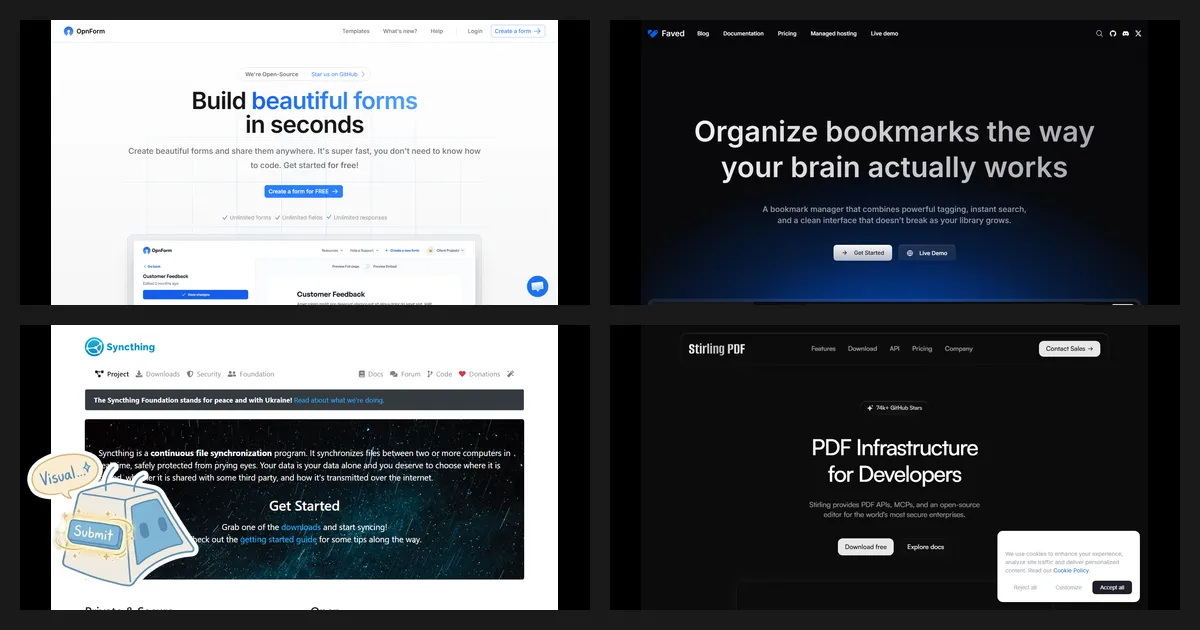Open Help in the OpnForm menu

437,31
